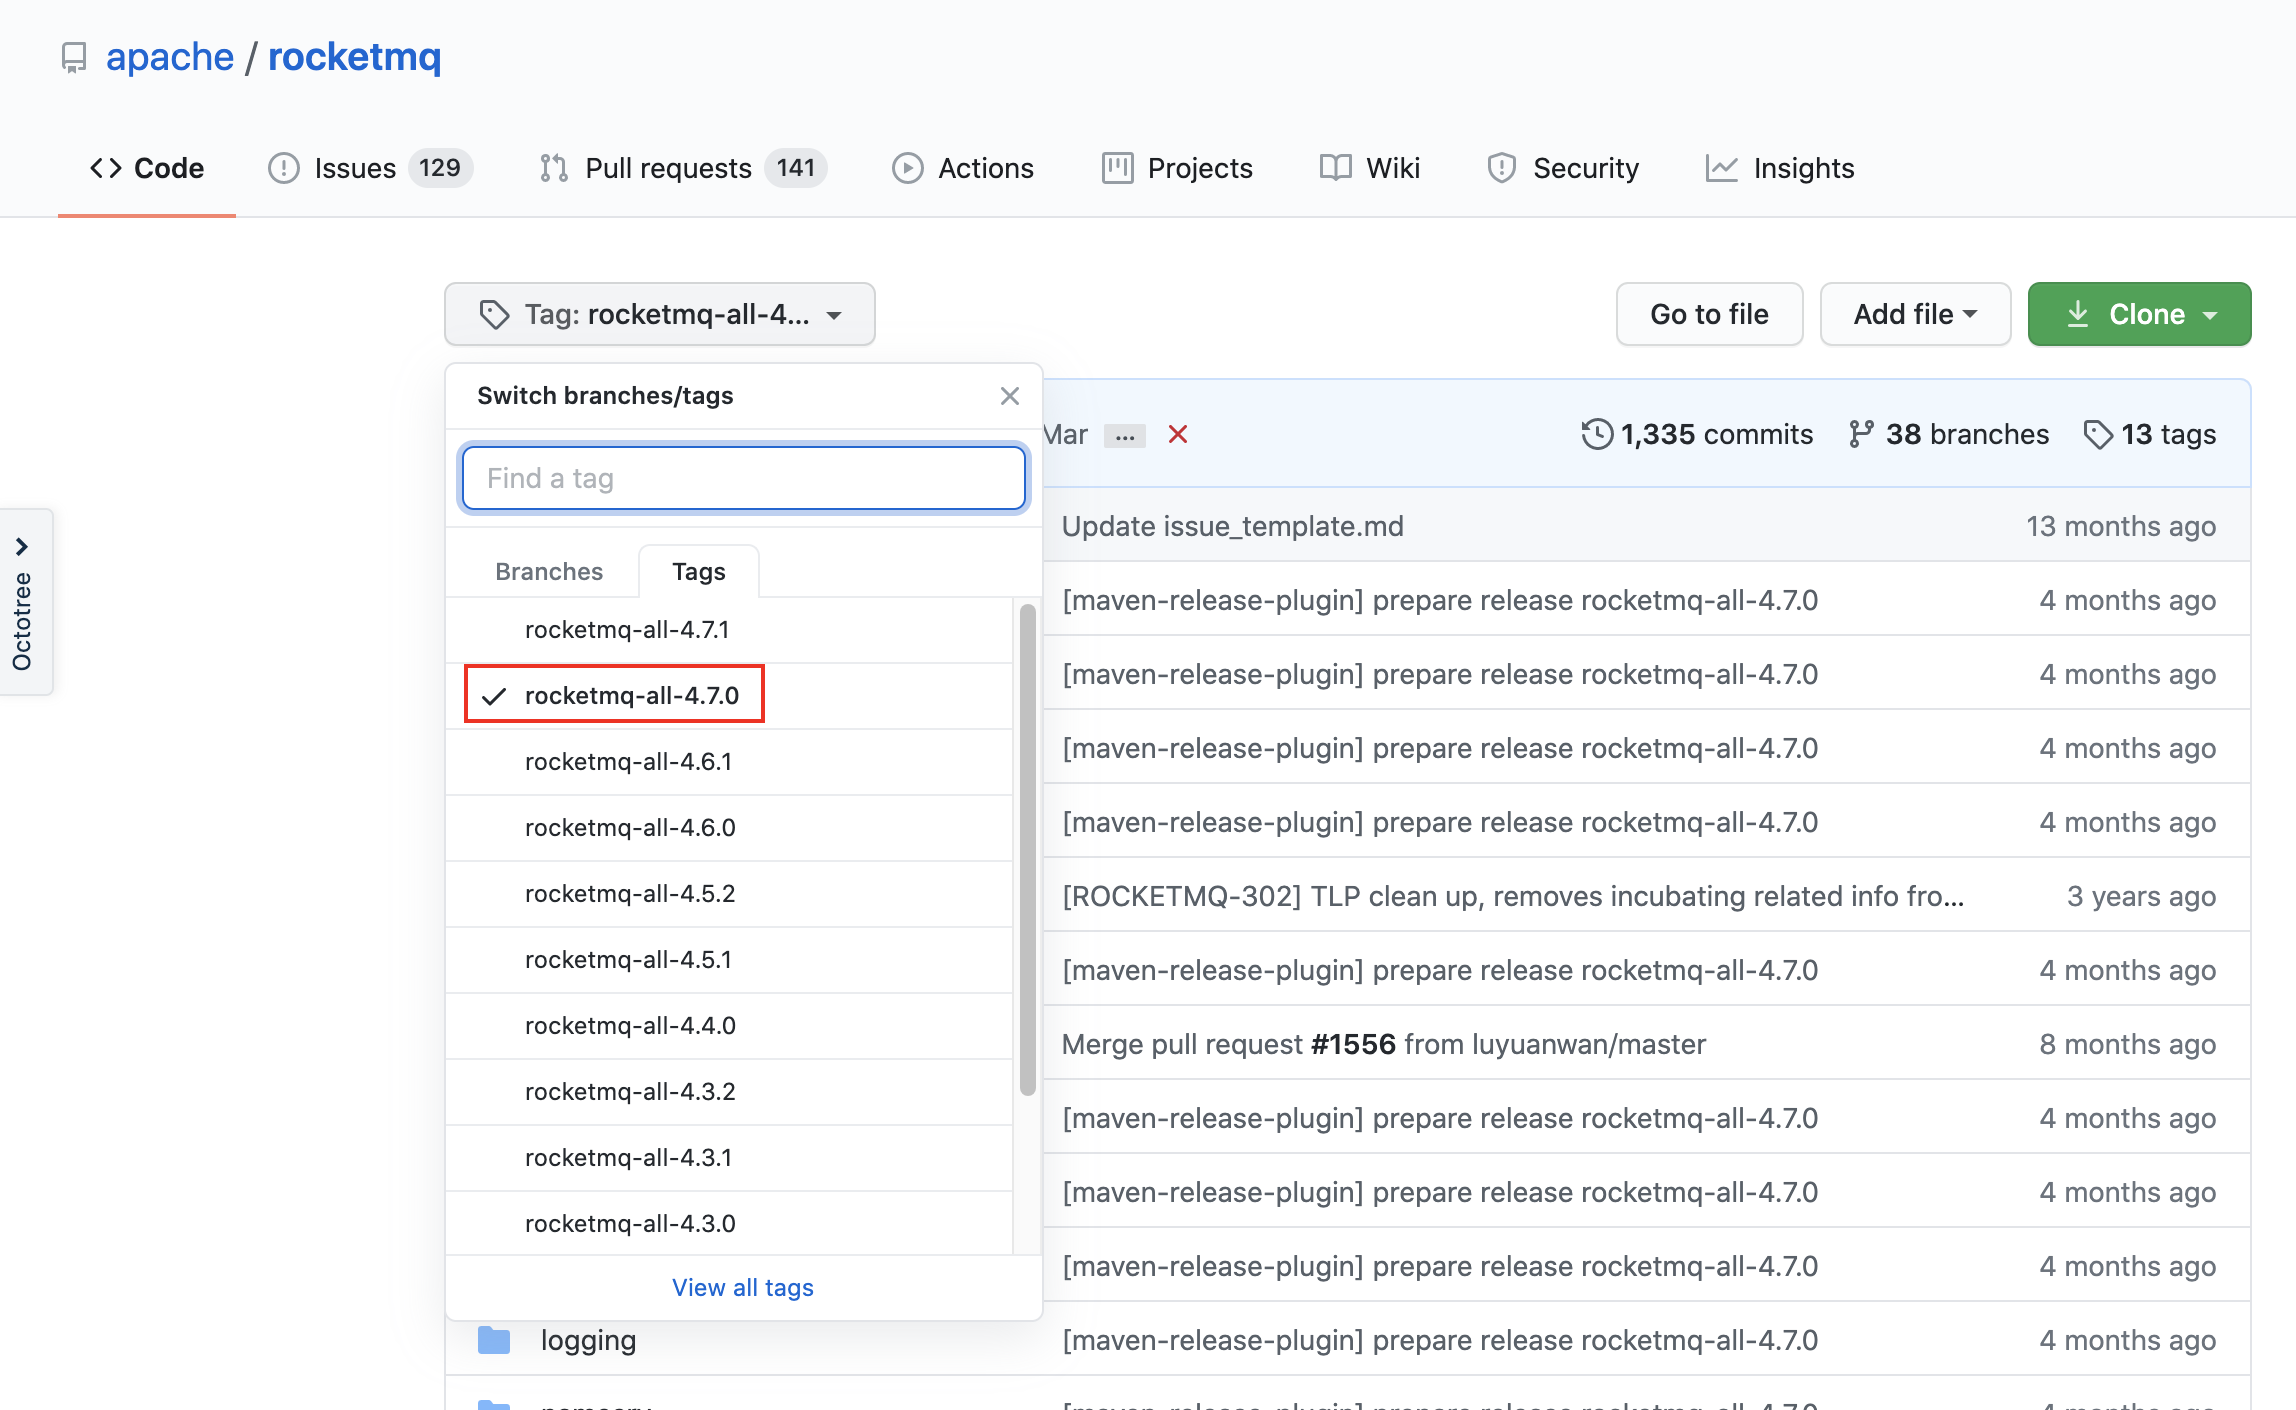Open the Projects tab
Image resolution: width=2296 pixels, height=1410 pixels.
[1177, 168]
